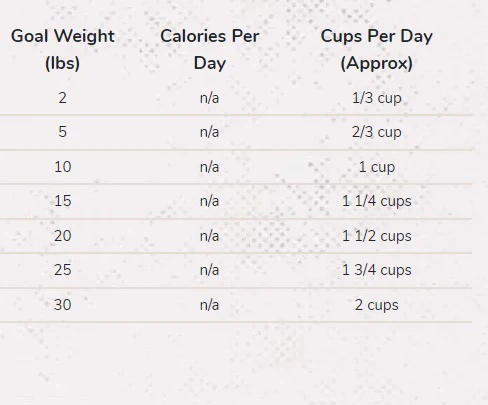Click the 1/3 cup cell

tap(377, 99)
